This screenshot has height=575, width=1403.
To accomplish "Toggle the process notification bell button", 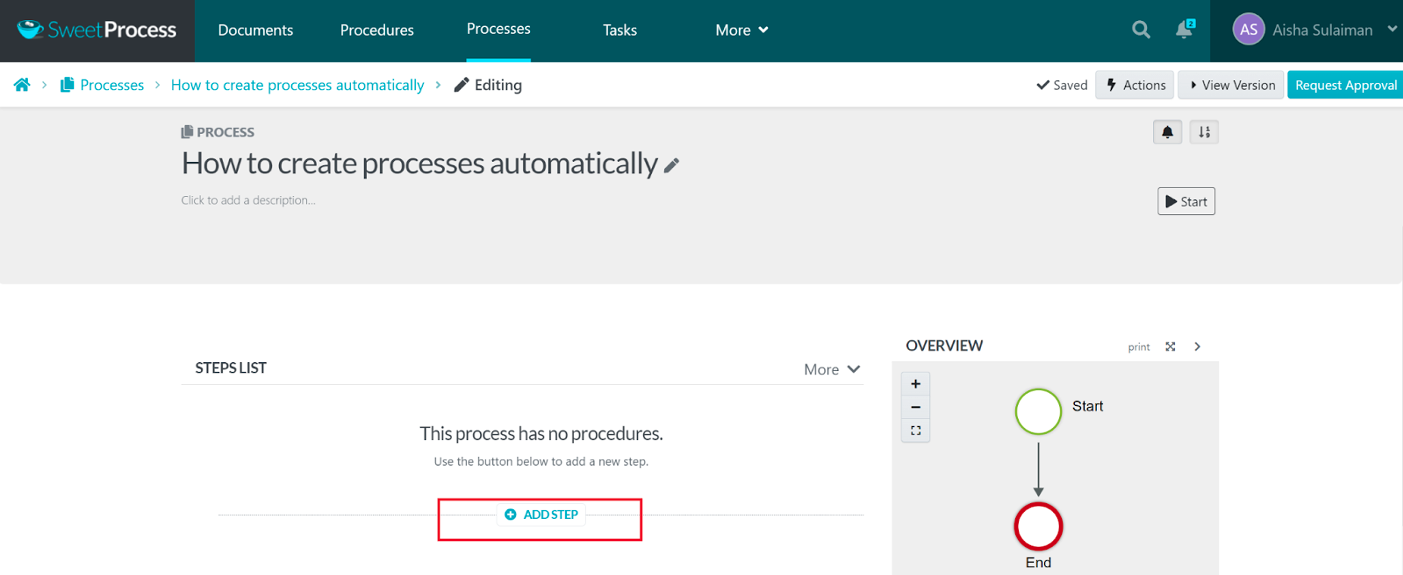I will [x=1167, y=132].
